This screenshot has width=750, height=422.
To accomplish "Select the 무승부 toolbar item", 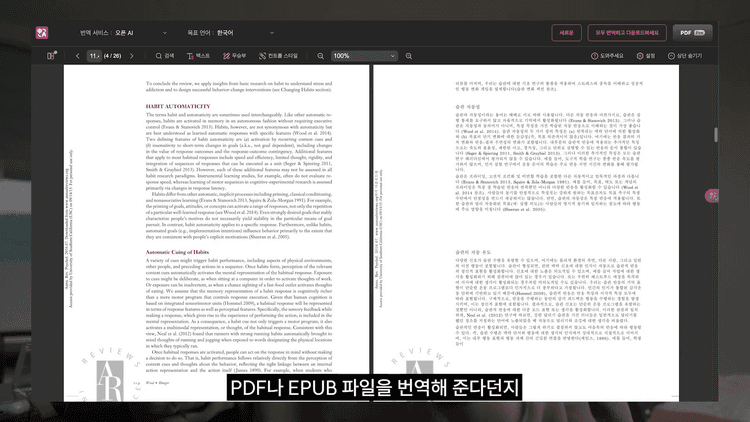I will [235, 56].
